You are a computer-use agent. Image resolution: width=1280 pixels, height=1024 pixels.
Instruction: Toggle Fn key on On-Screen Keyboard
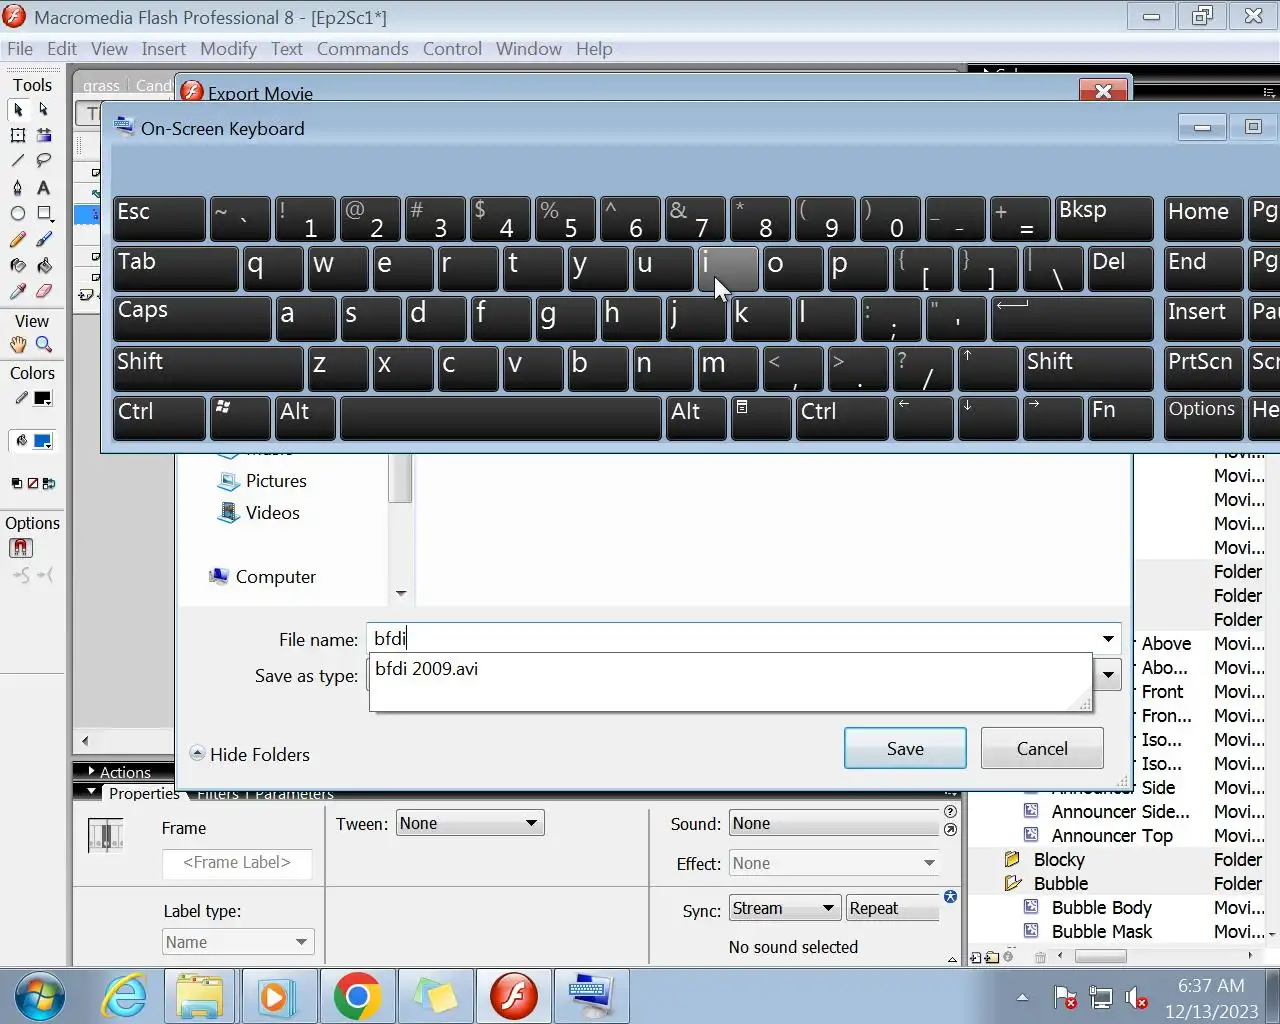click(x=1120, y=418)
